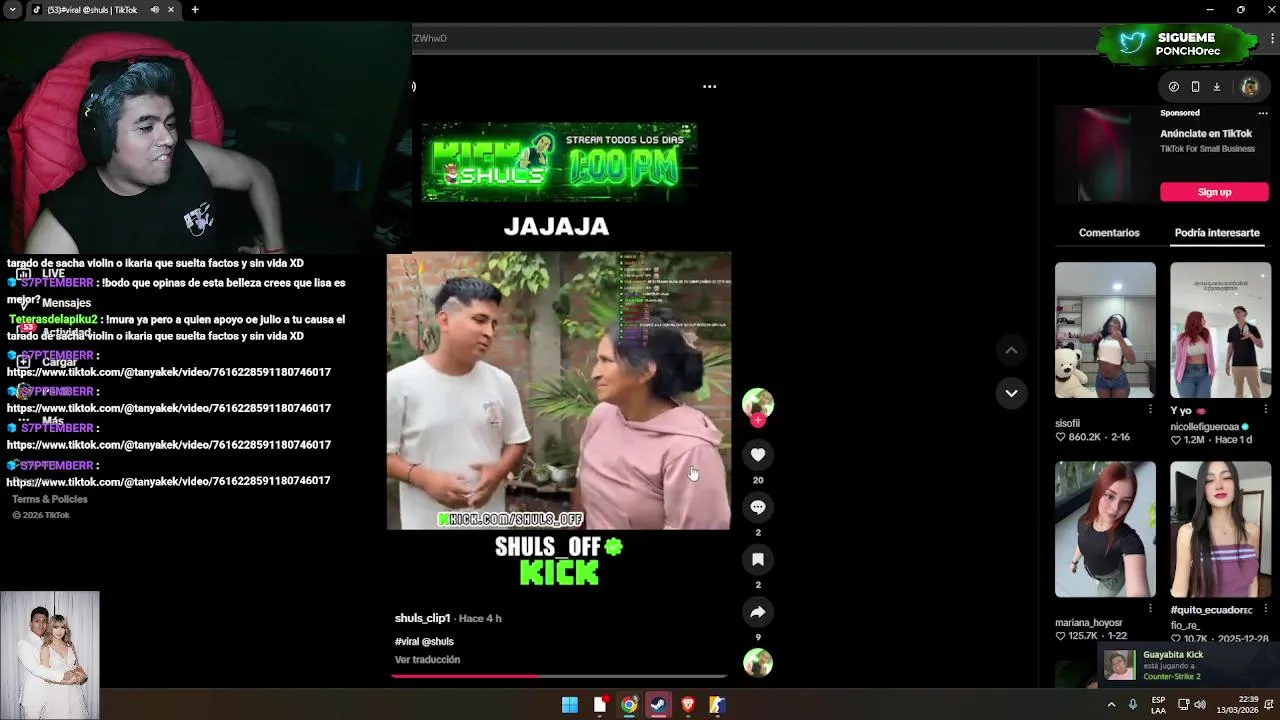Mute the TikTok browser tab audio

pyautogui.click(x=154, y=10)
